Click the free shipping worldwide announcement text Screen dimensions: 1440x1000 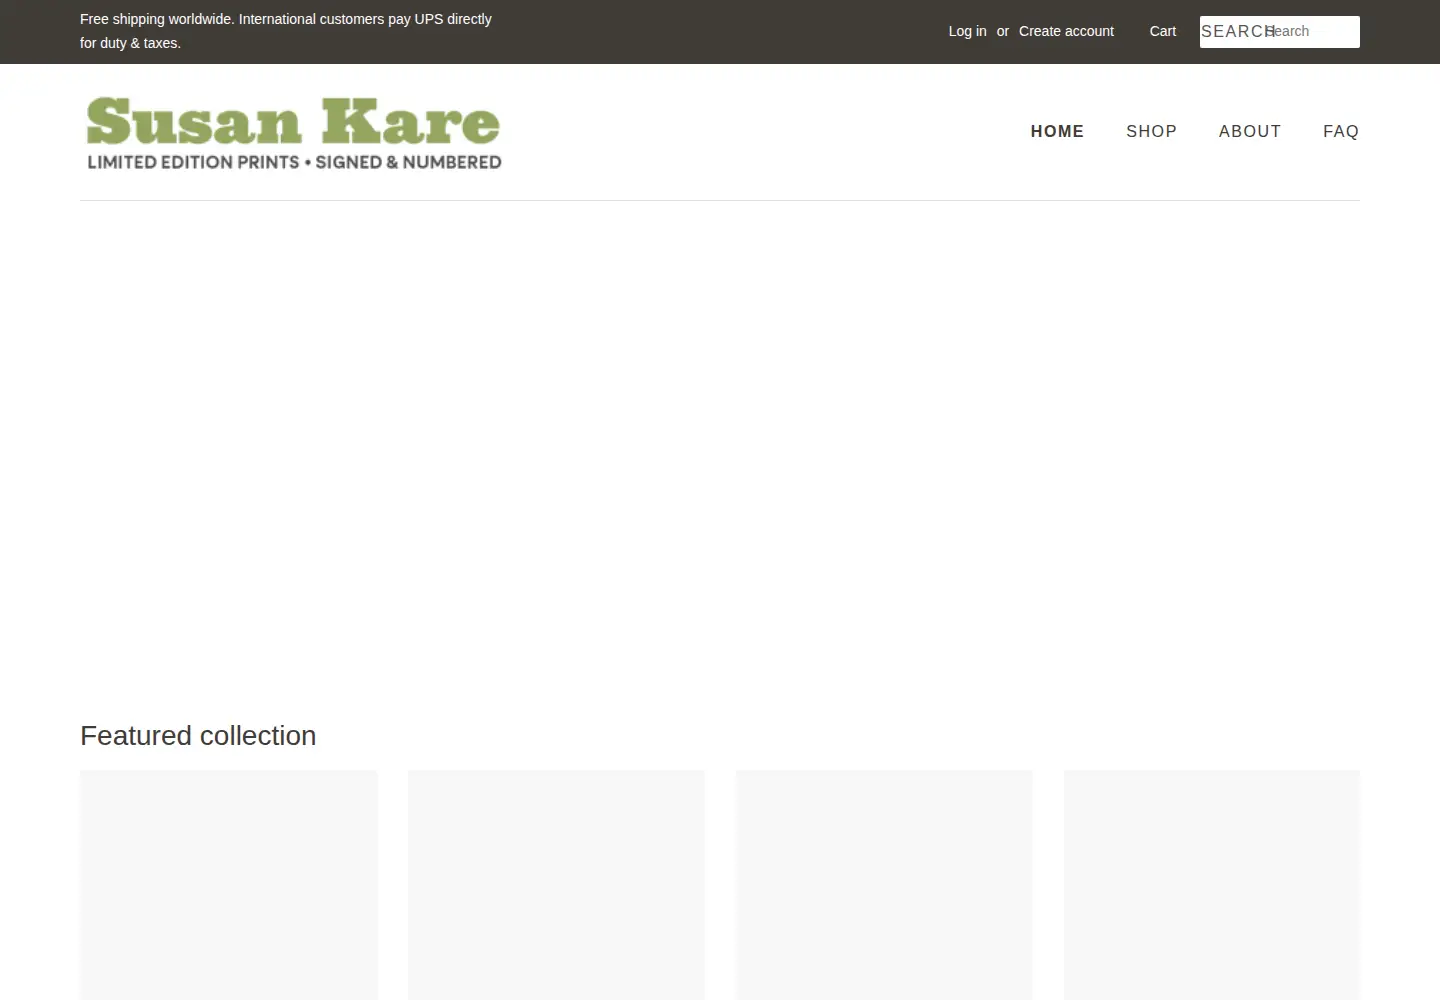pos(286,31)
